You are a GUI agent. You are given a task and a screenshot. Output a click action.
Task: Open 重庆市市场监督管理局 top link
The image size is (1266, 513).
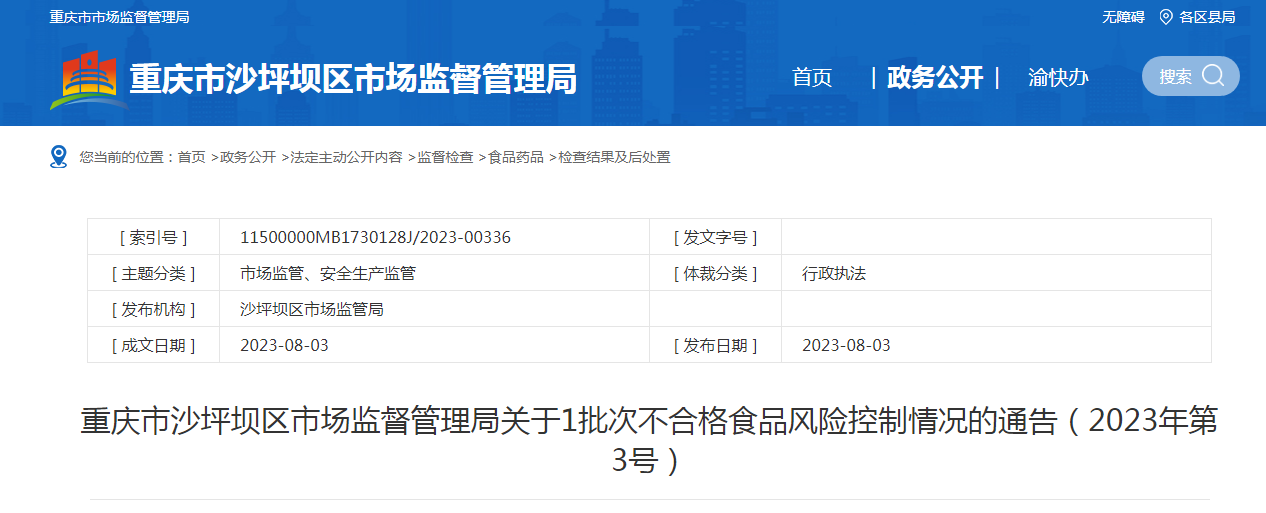click(x=119, y=17)
